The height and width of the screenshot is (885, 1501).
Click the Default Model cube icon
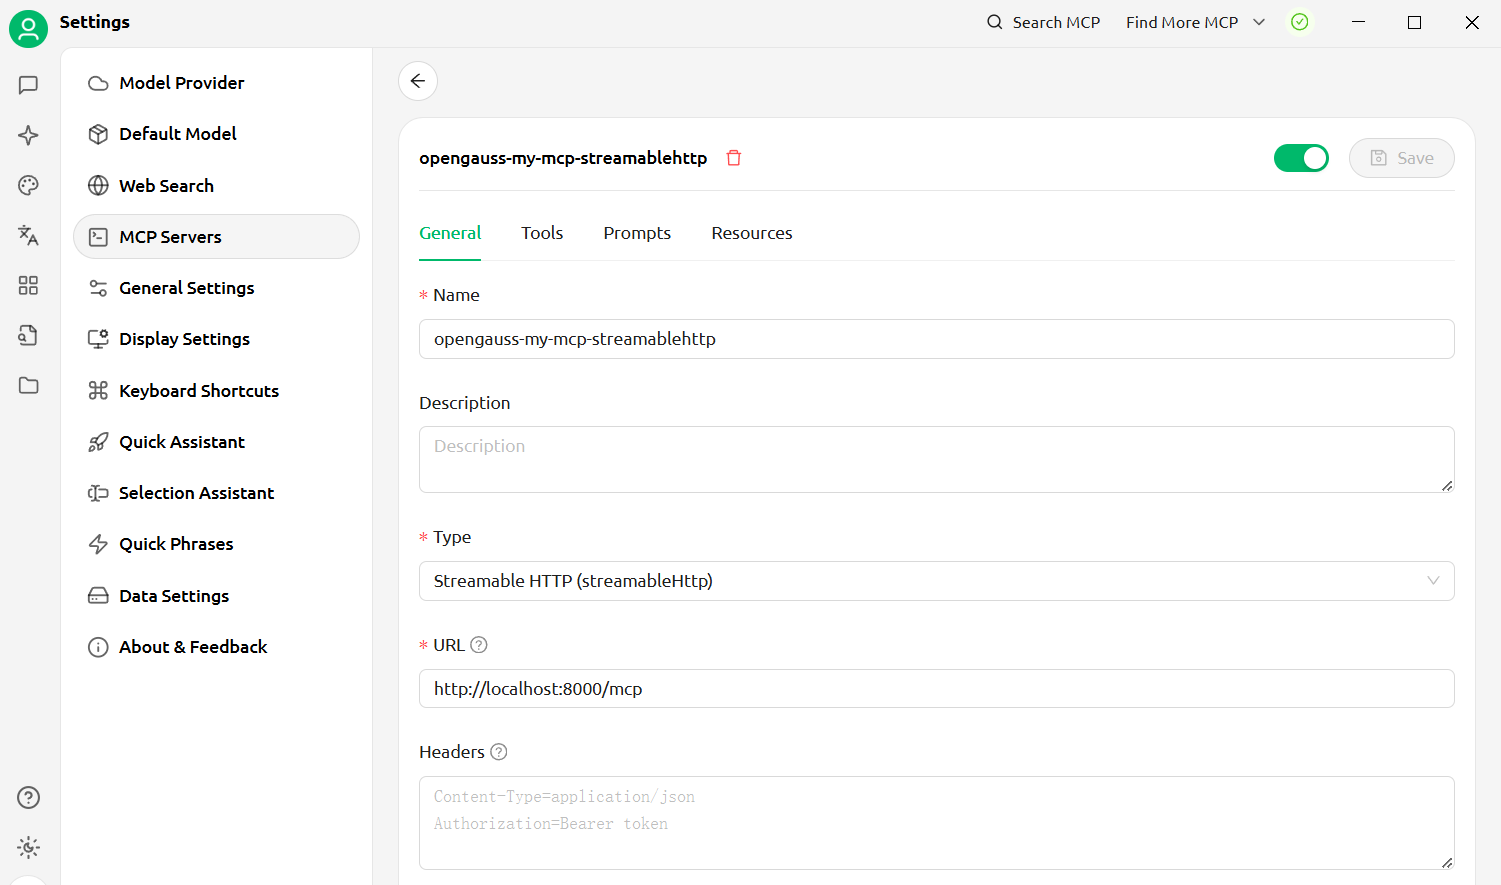click(x=98, y=134)
